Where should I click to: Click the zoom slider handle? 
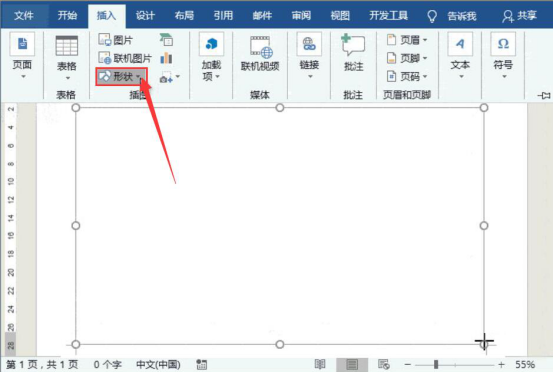(x=436, y=364)
